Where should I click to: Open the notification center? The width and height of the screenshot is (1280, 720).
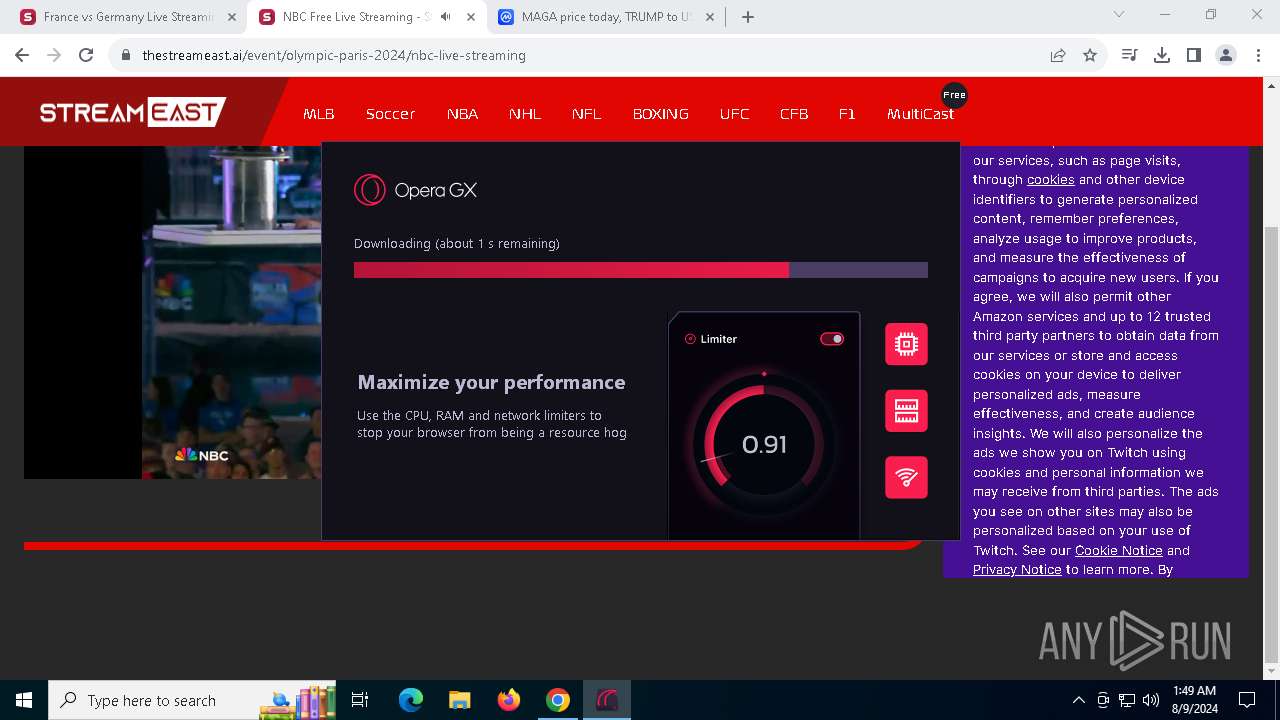coord(1247,700)
